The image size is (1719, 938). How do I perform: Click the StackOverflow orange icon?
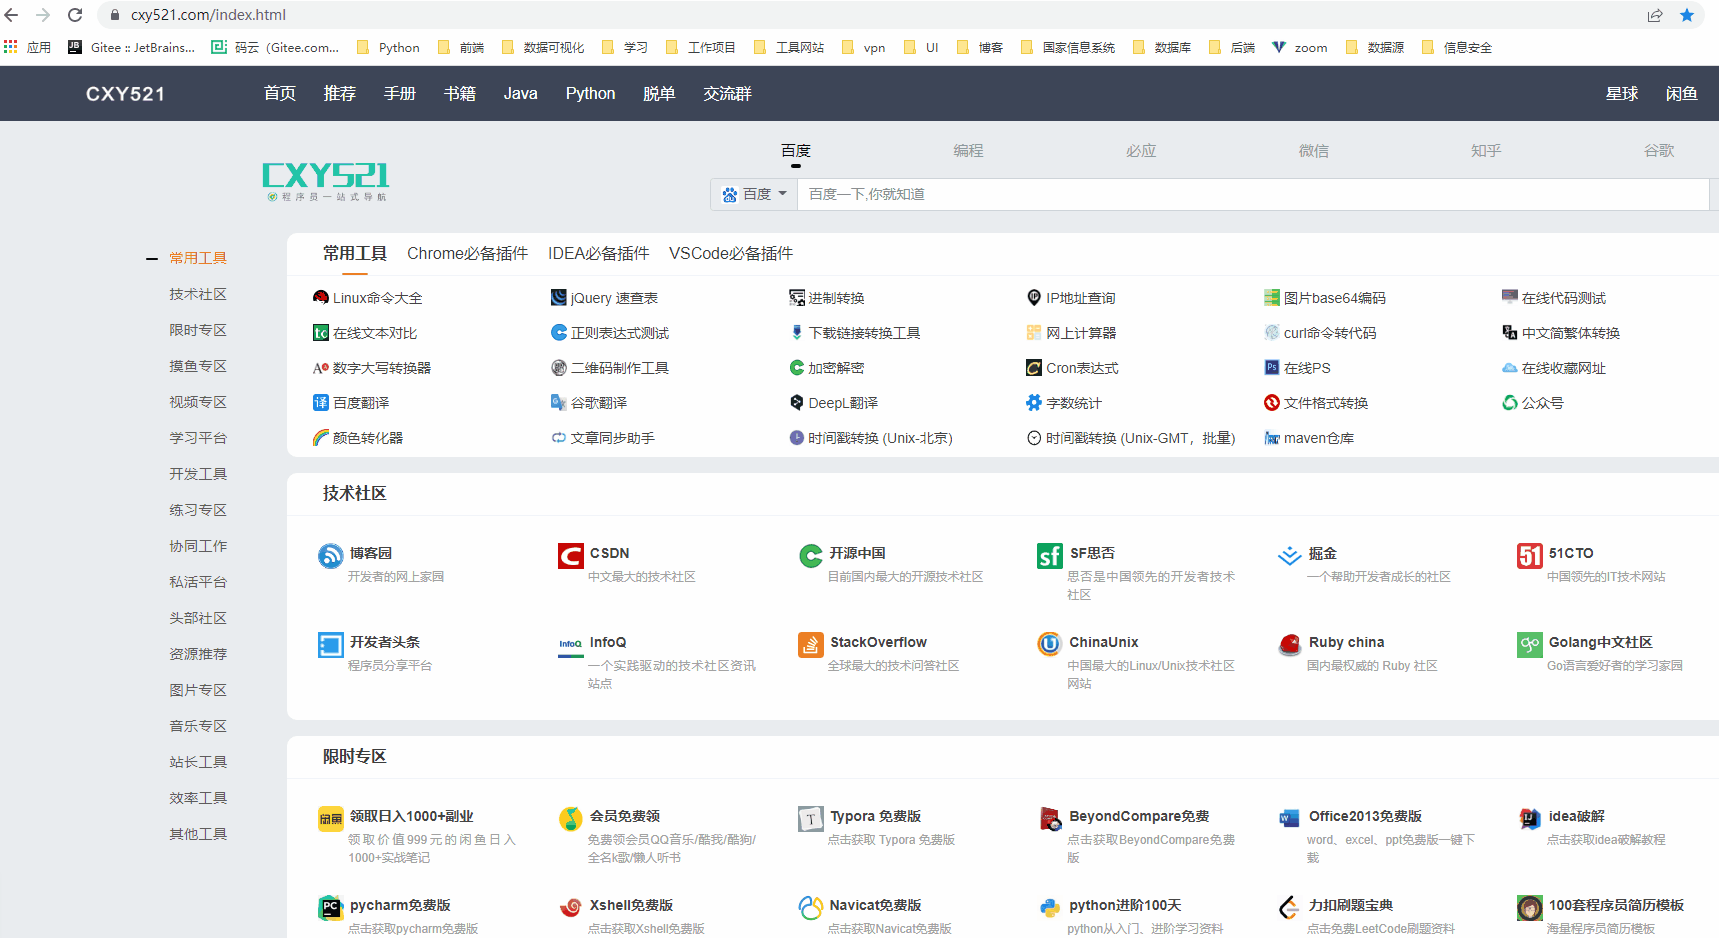pos(811,645)
